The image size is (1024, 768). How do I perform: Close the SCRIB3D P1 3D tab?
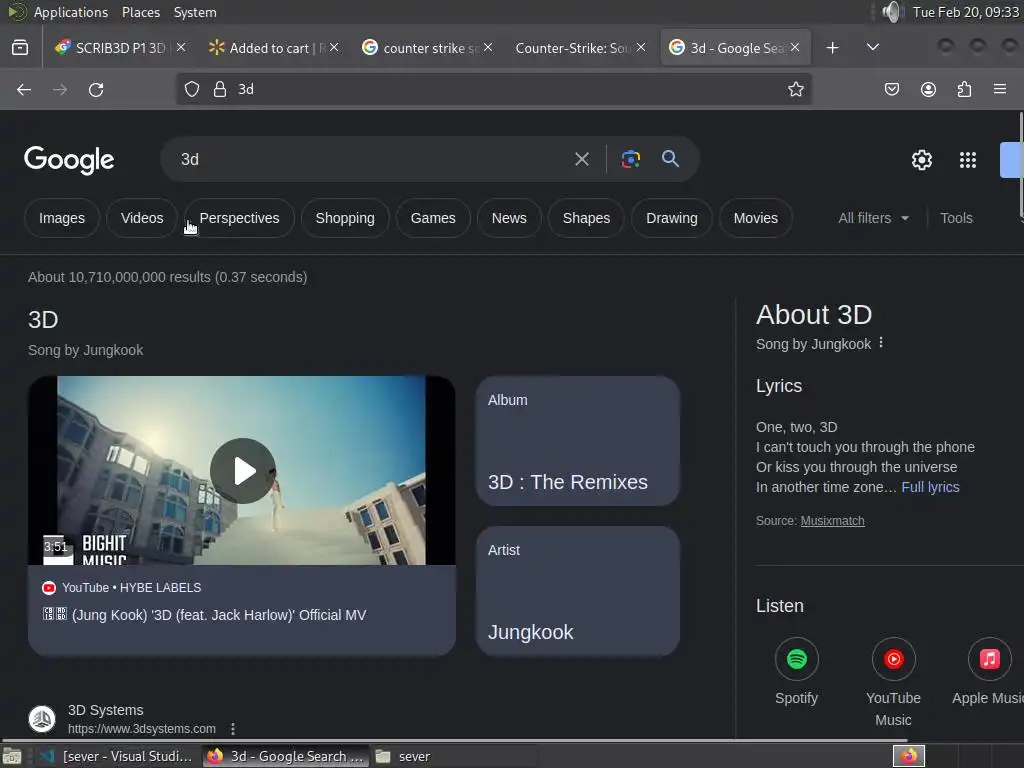click(x=181, y=47)
